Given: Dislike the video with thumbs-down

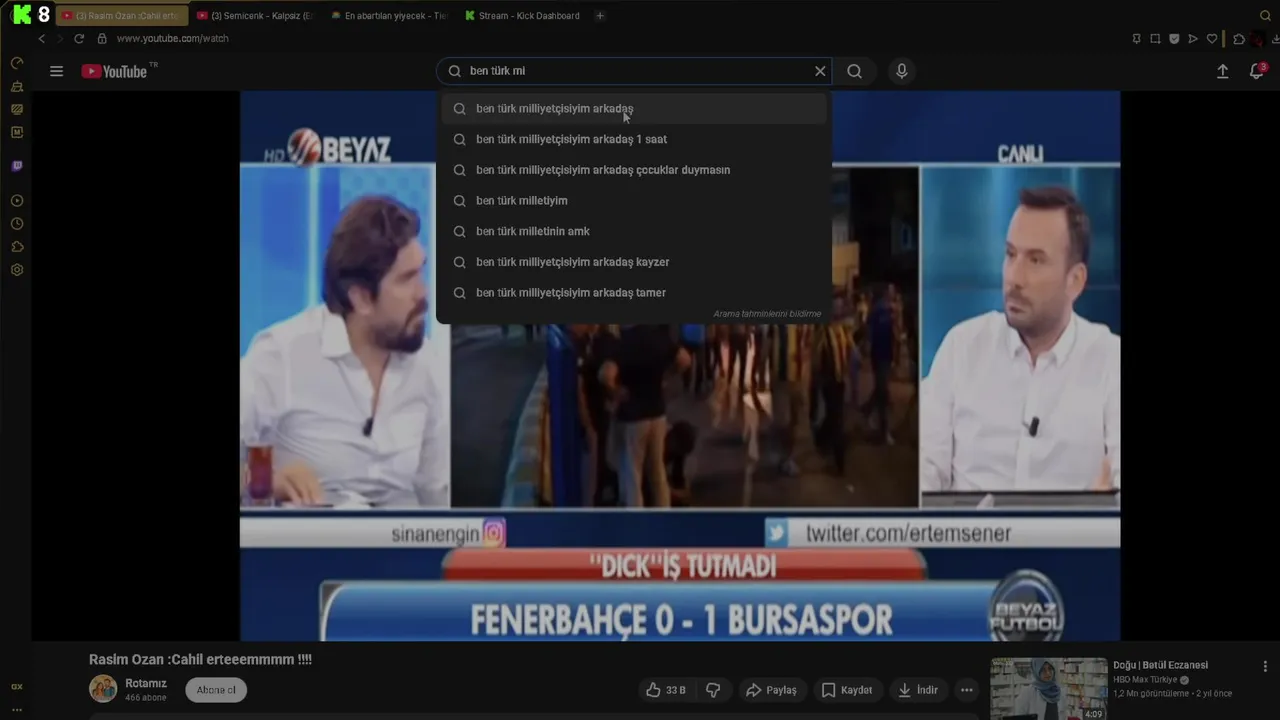Looking at the screenshot, I should (x=714, y=690).
